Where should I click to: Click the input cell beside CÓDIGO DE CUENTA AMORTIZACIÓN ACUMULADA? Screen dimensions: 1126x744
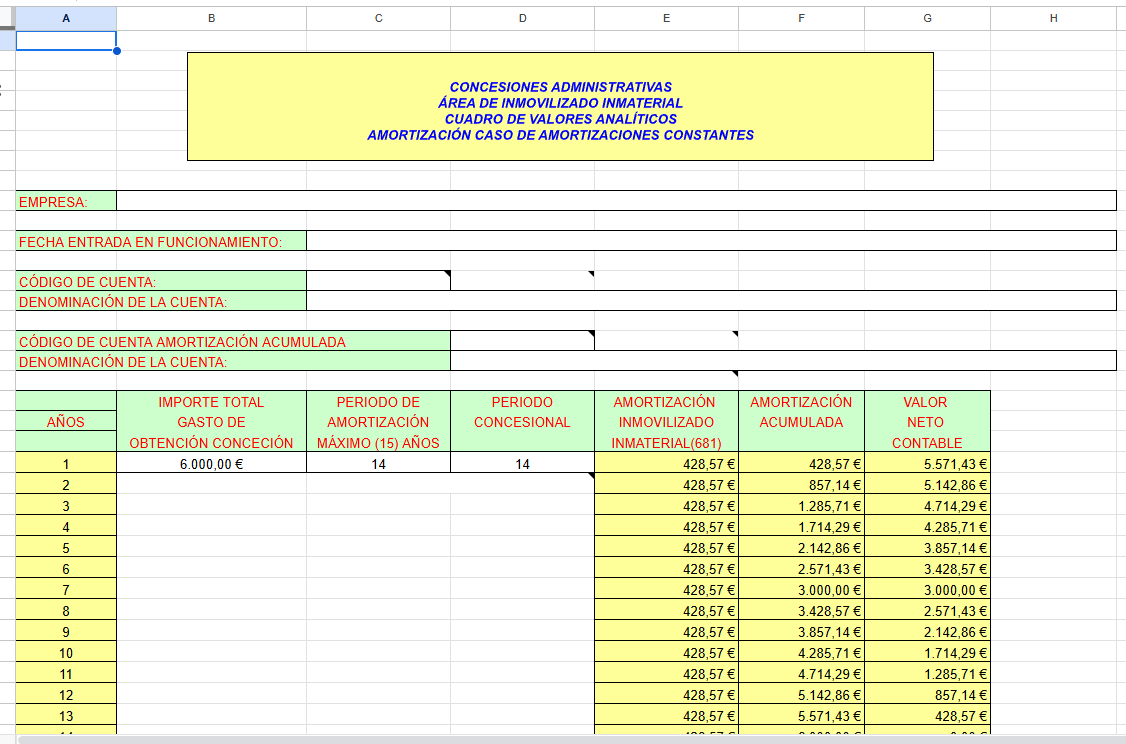click(x=522, y=341)
